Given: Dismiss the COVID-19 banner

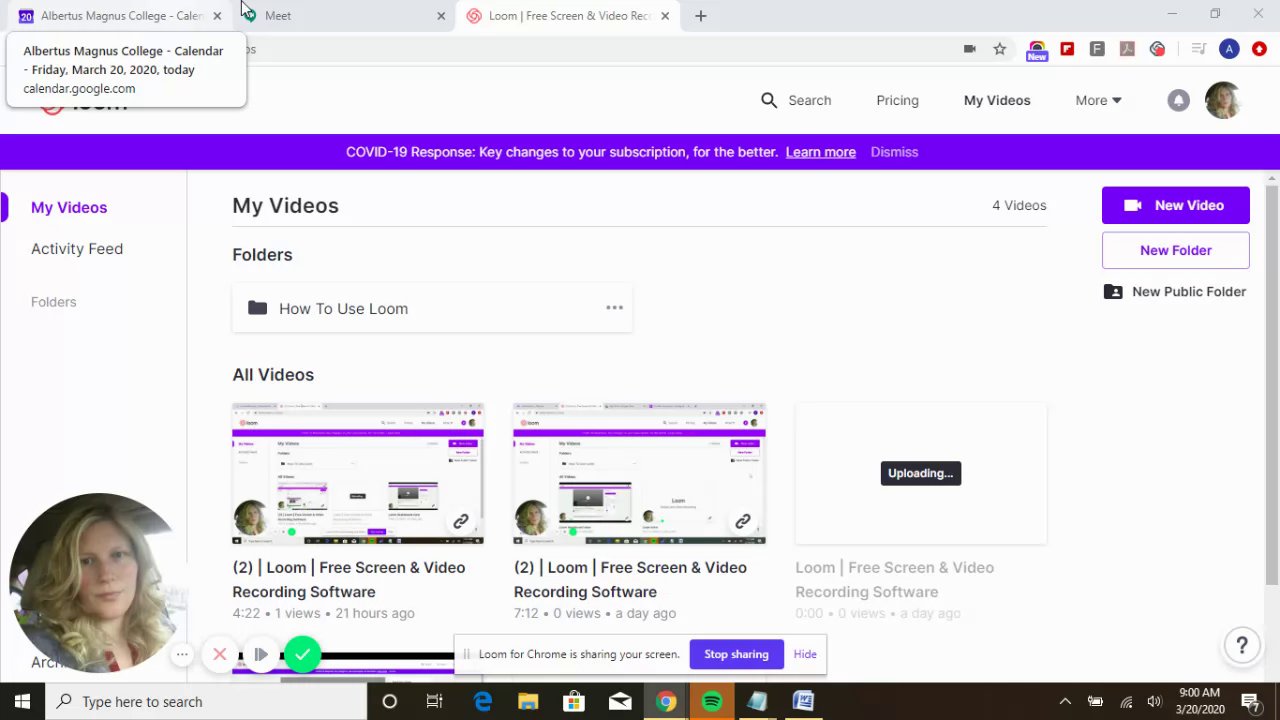Looking at the screenshot, I should (x=894, y=152).
